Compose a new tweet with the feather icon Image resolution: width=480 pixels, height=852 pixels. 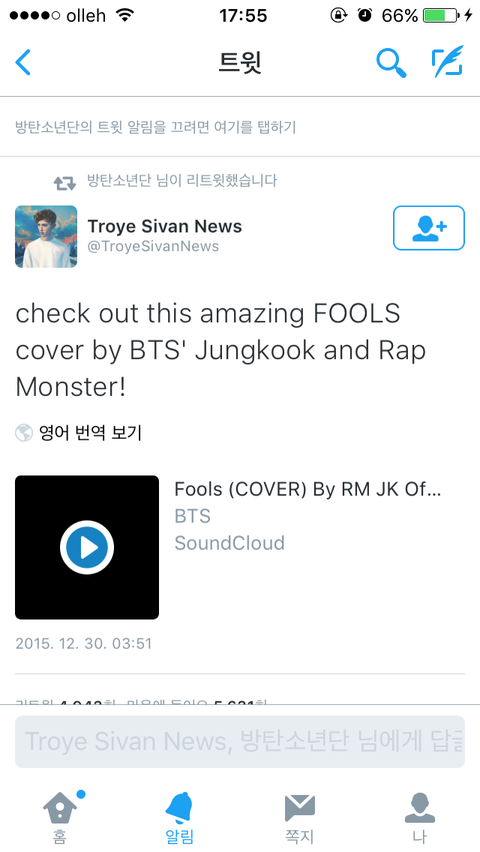tap(447, 61)
